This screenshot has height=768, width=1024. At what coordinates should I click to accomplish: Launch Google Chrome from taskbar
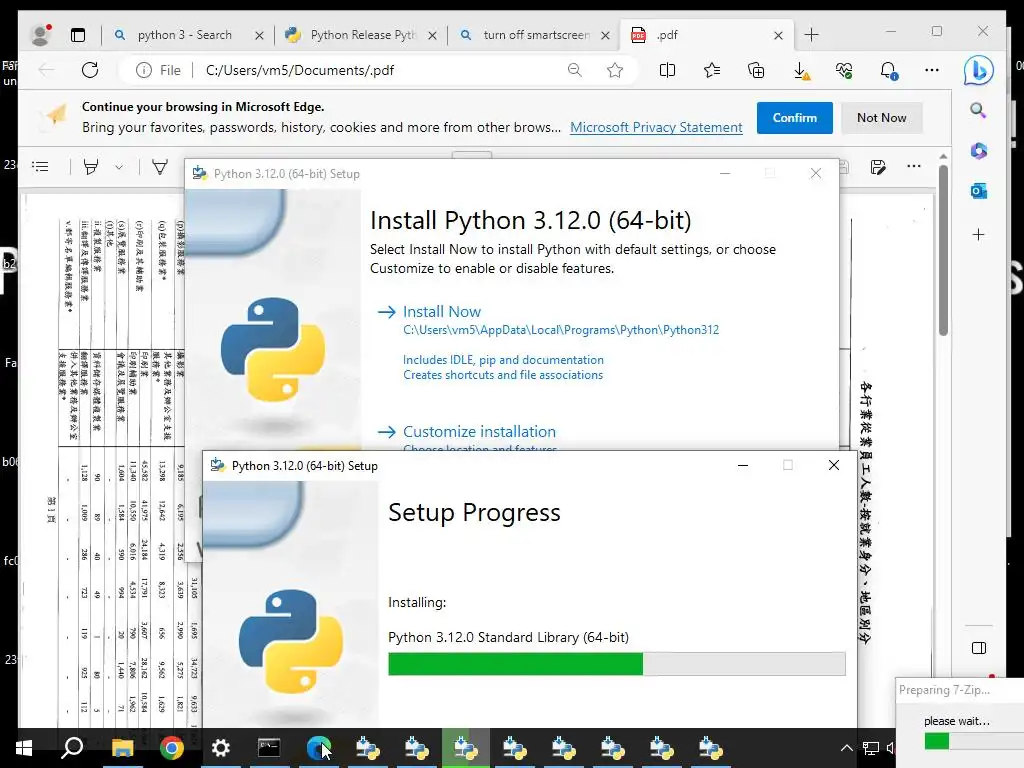pos(172,748)
